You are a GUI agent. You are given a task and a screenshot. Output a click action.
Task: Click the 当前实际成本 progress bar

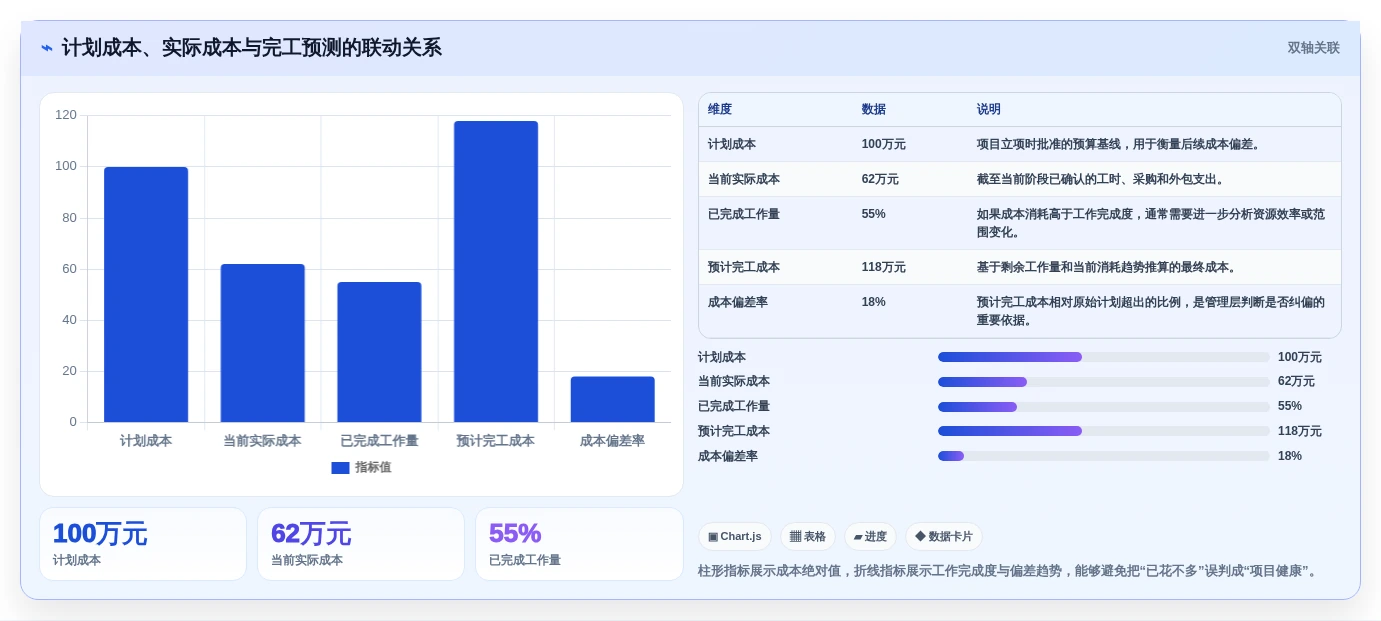(x=1104, y=382)
